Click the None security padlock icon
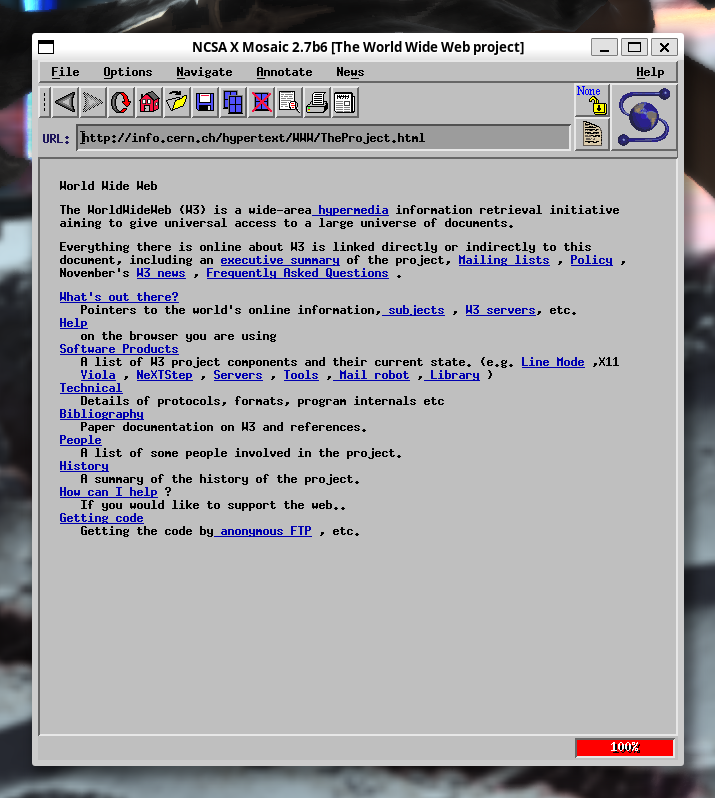The image size is (715, 798). point(592,100)
